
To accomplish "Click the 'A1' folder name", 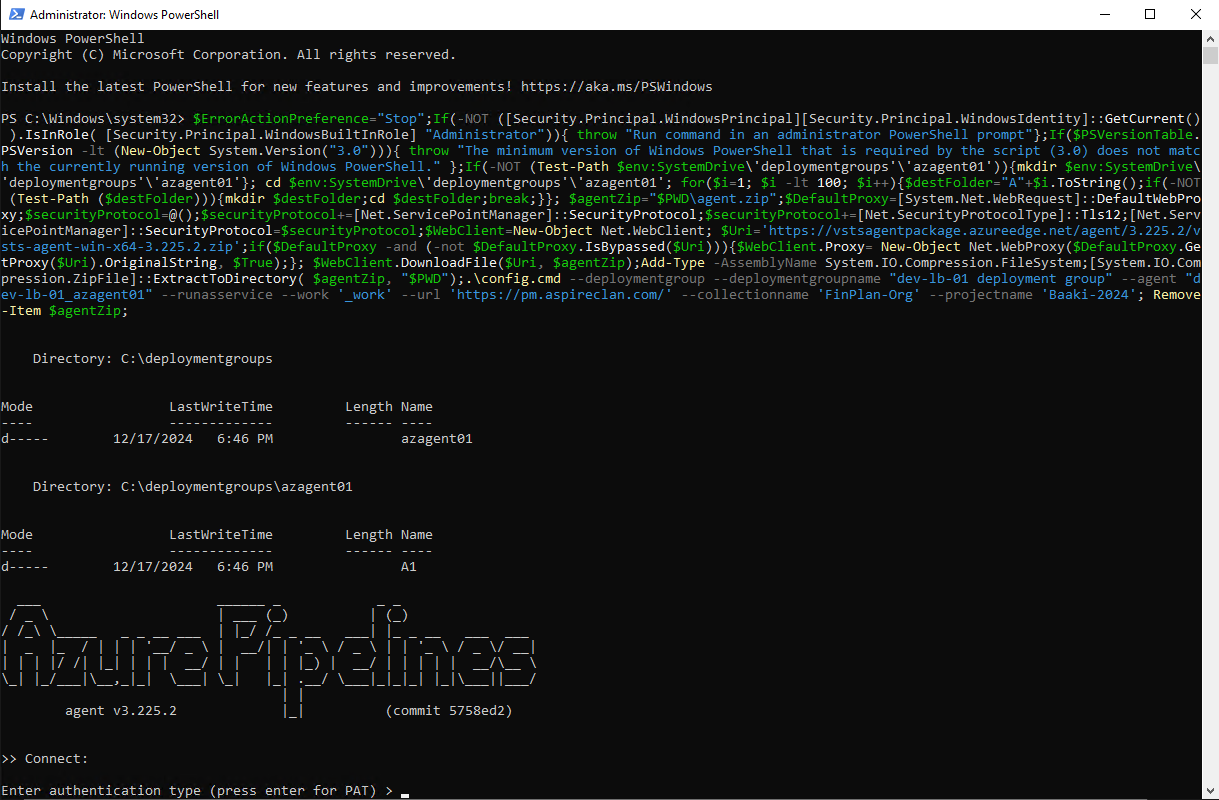I will click(409, 567).
